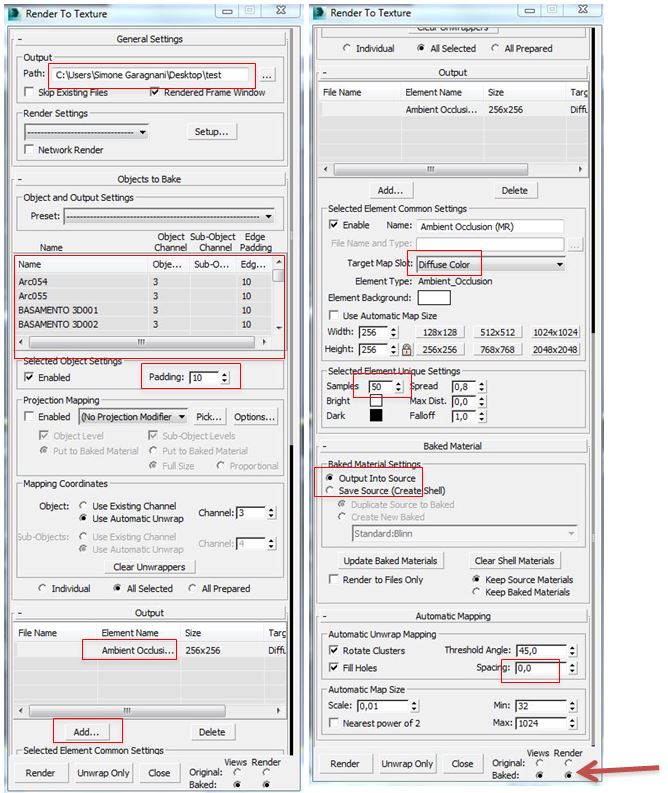
Task: Toggle Rotate Clusters checkbox
Action: 333,650
